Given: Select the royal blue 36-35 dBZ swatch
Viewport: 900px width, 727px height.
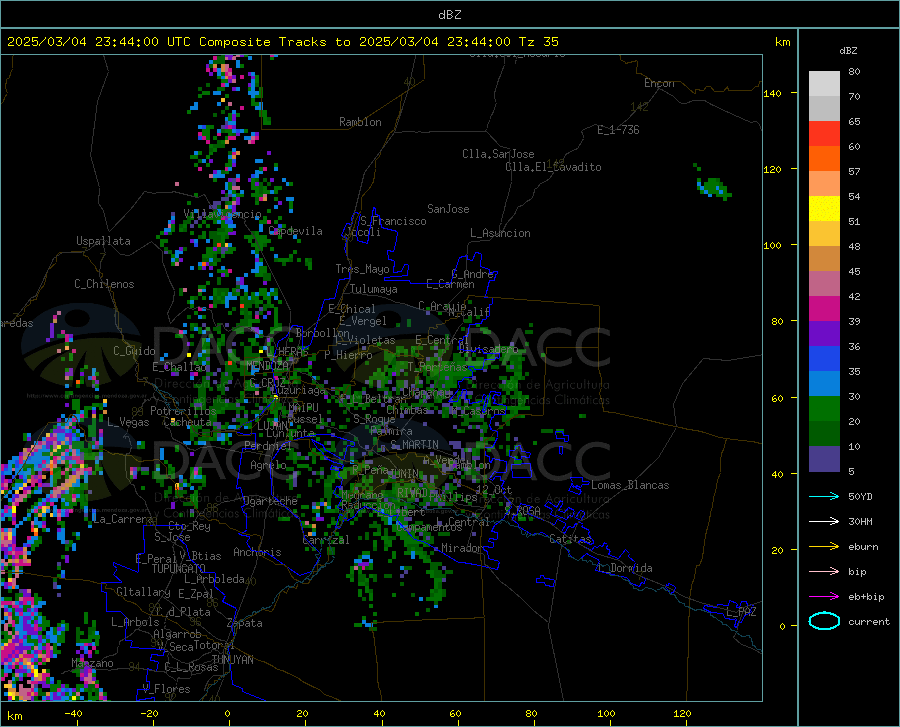Looking at the screenshot, I should [824, 359].
